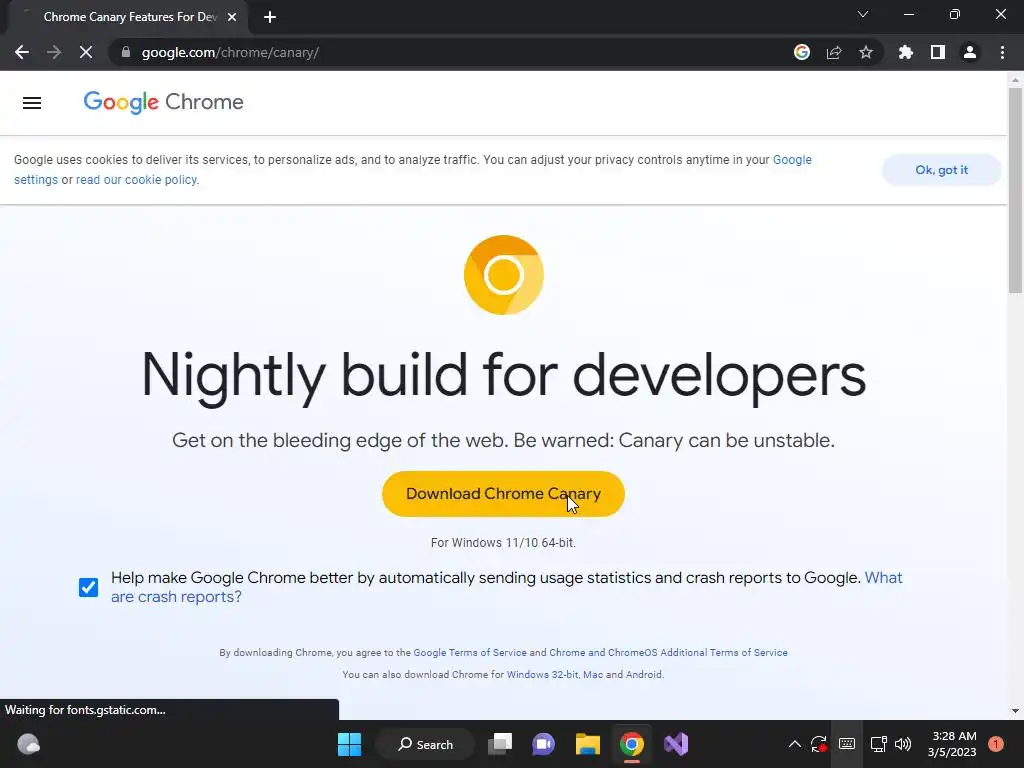
Task: Open the clock showing 3:28 AM
Action: tap(952, 744)
